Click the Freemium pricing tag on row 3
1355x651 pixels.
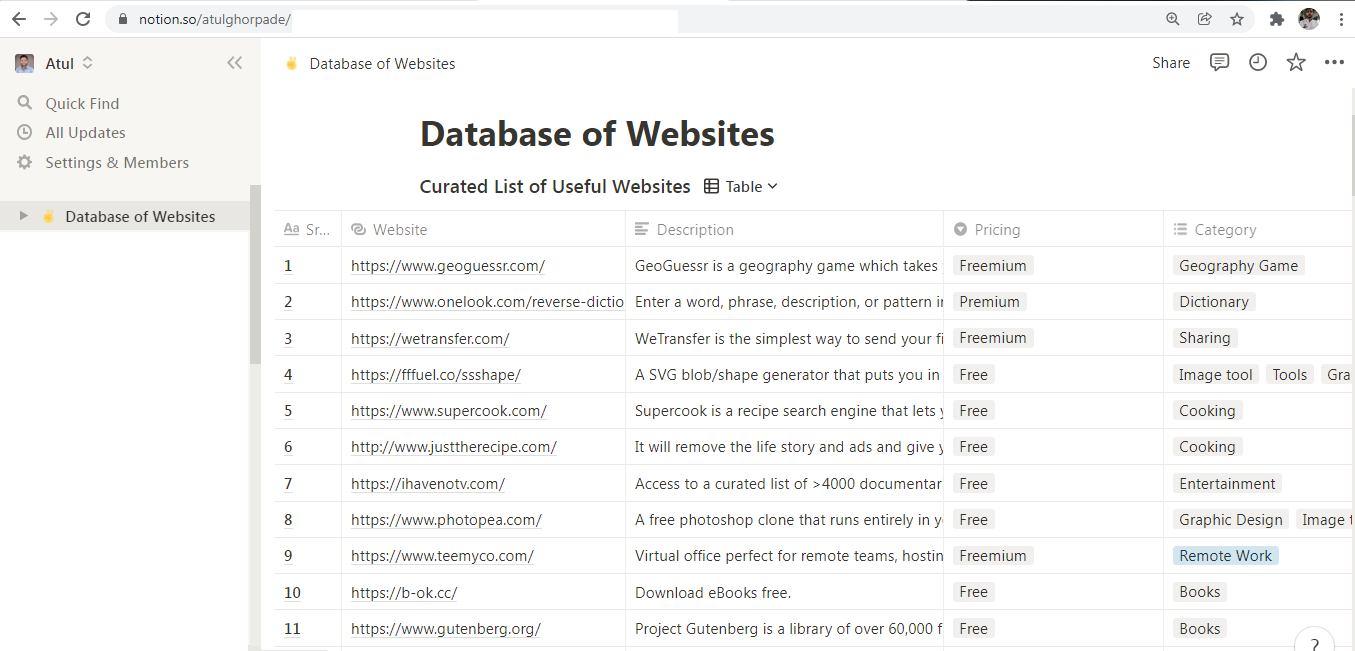tap(992, 337)
